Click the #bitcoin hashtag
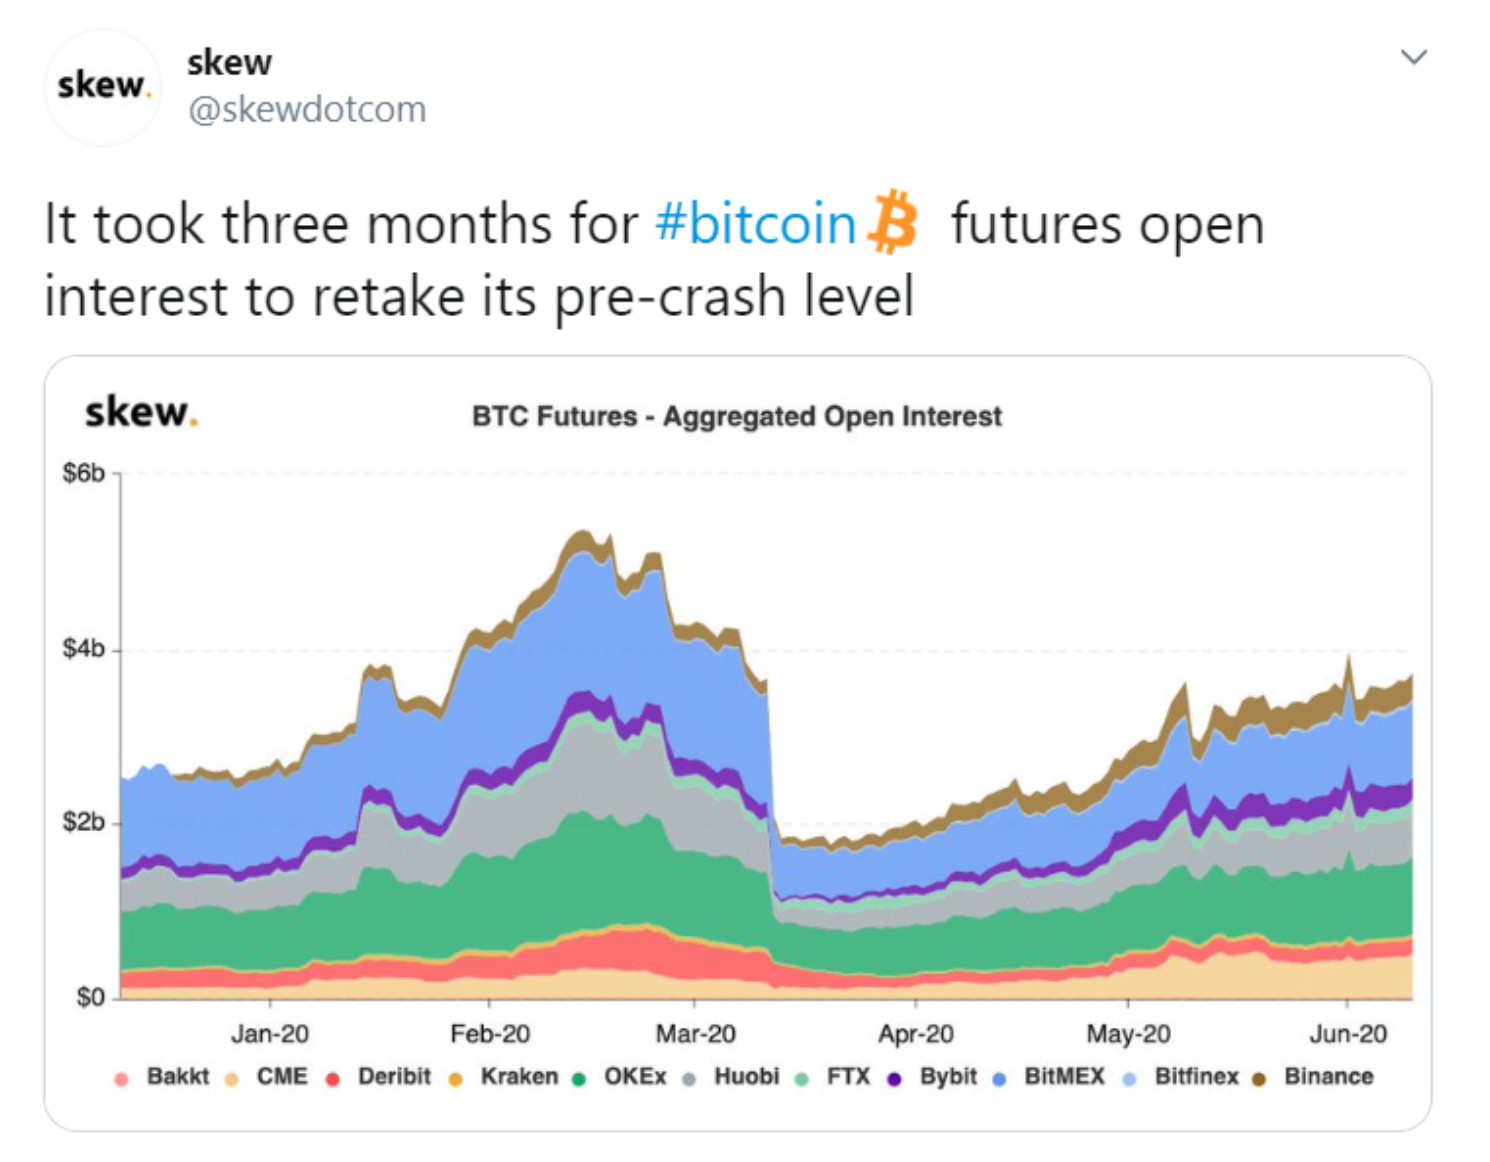Screen dimensions: 1490x1162 click(x=756, y=223)
